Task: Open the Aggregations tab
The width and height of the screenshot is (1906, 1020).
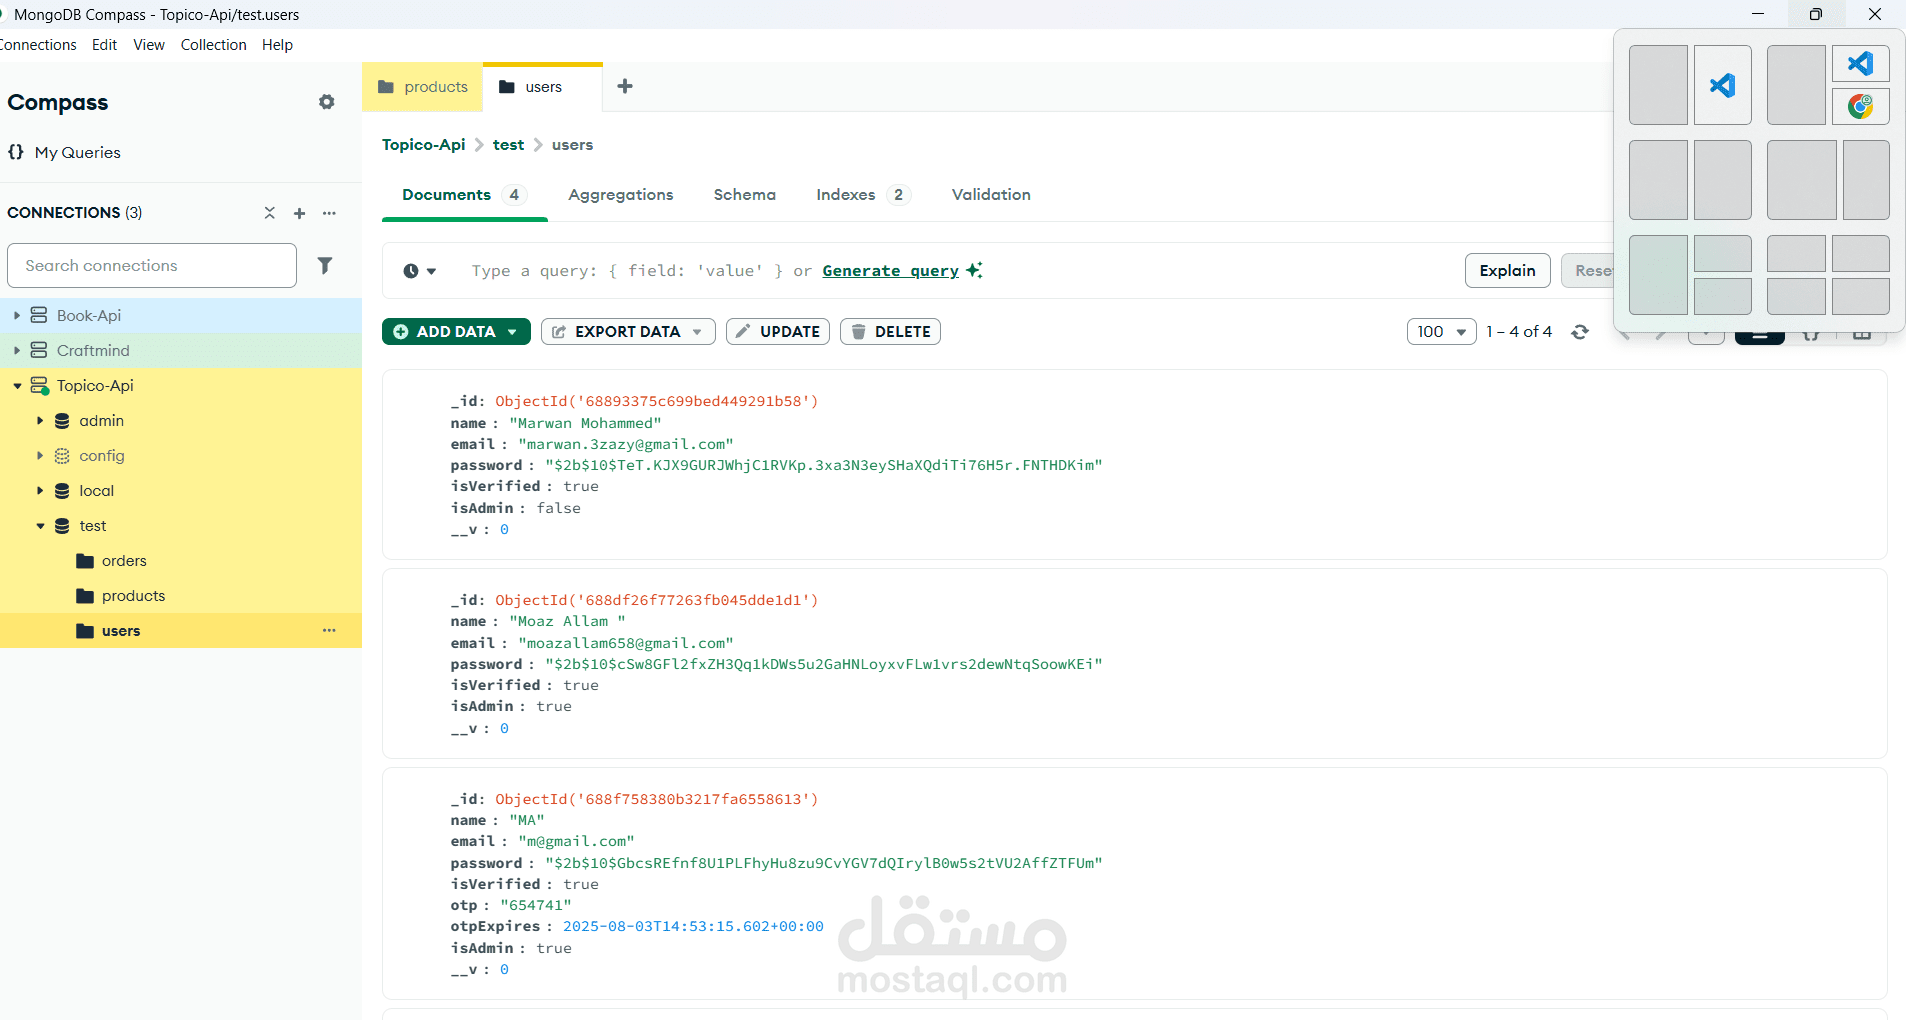Action: (x=621, y=195)
